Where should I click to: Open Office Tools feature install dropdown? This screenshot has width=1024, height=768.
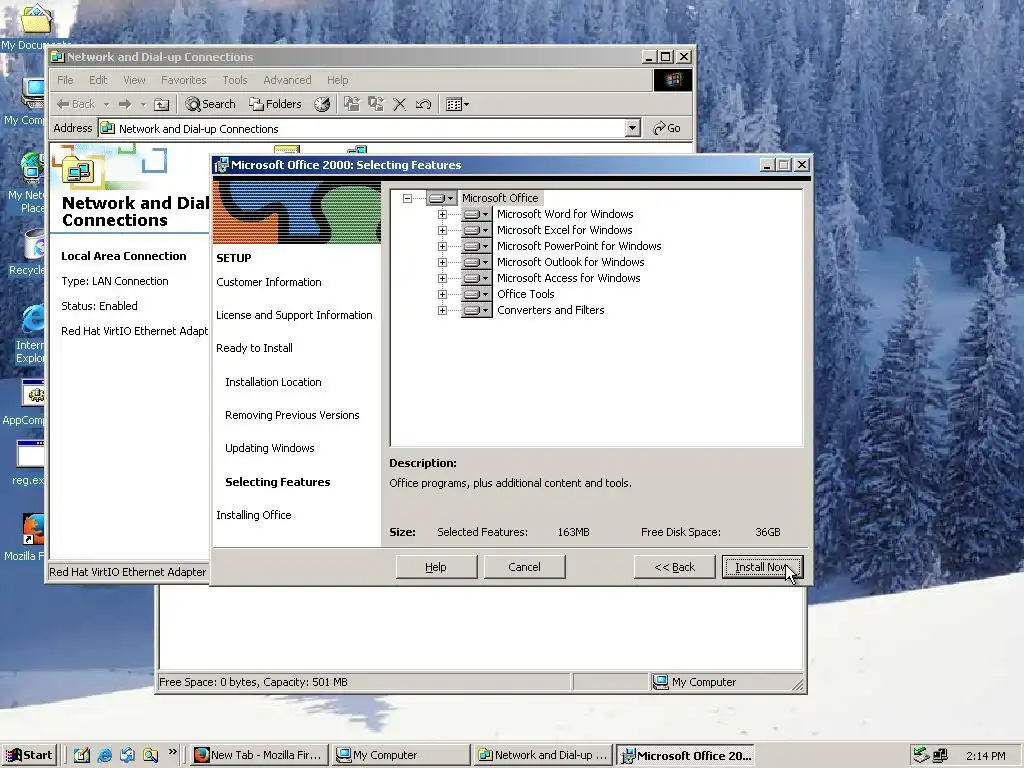pyautogui.click(x=477, y=294)
